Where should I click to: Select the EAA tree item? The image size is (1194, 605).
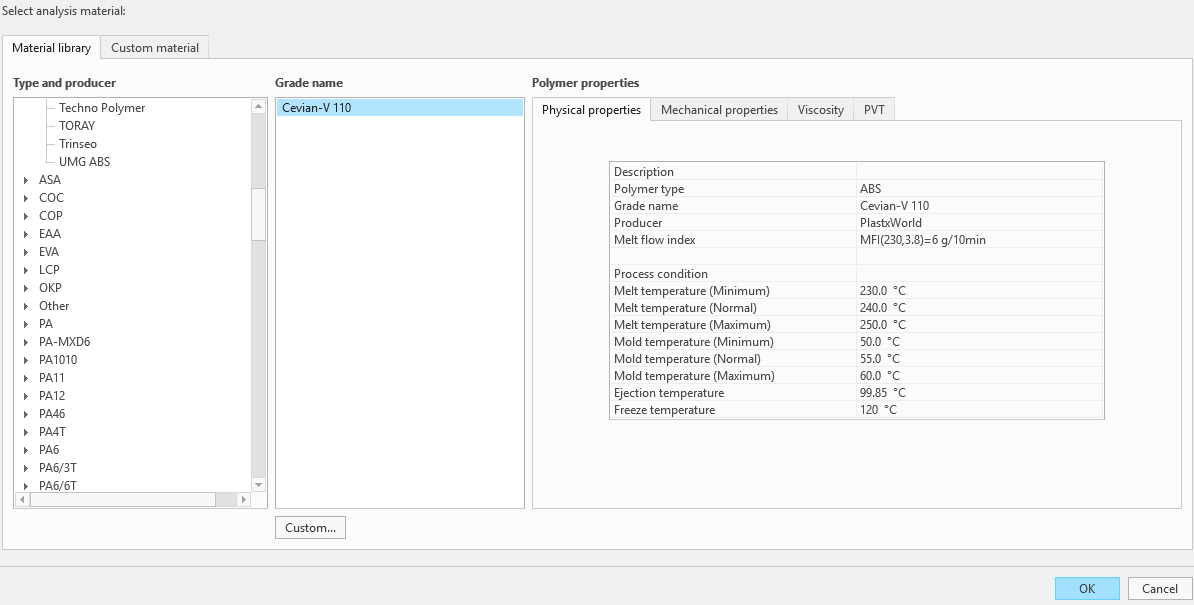click(x=49, y=234)
